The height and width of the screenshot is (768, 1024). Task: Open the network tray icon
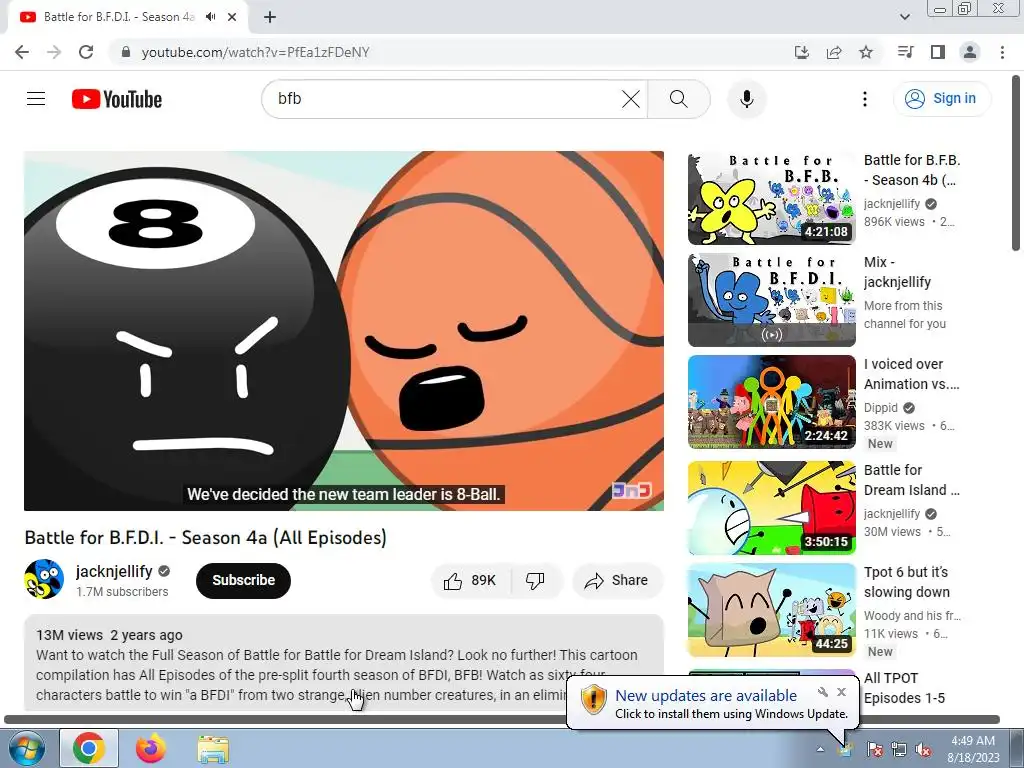(899, 749)
